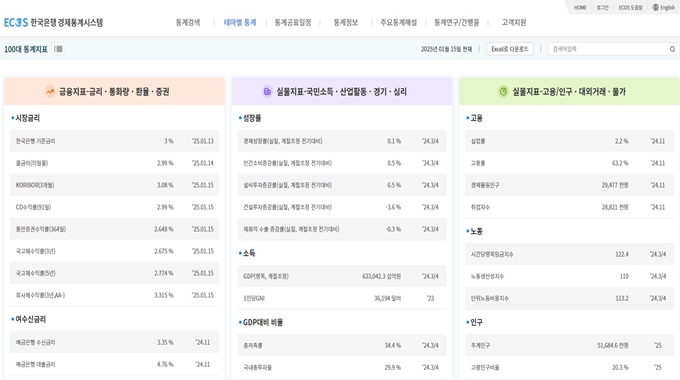Focus the 검색어입력 search field
The image size is (680, 380).
tap(609, 49)
